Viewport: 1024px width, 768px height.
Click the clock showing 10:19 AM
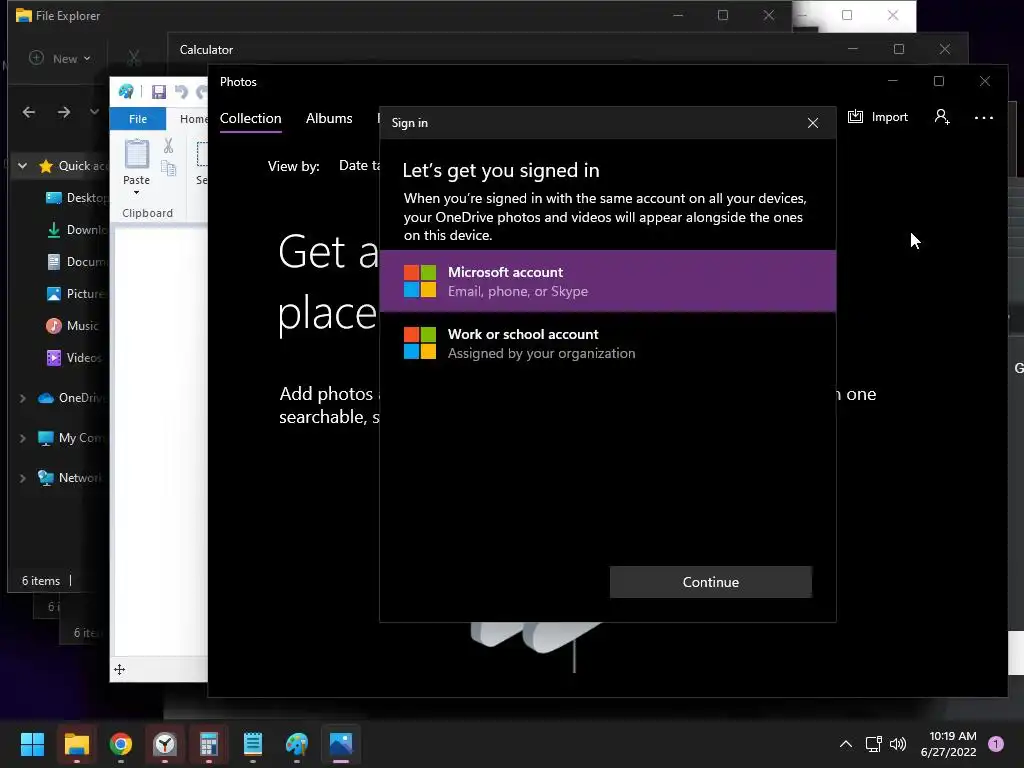(x=952, y=736)
